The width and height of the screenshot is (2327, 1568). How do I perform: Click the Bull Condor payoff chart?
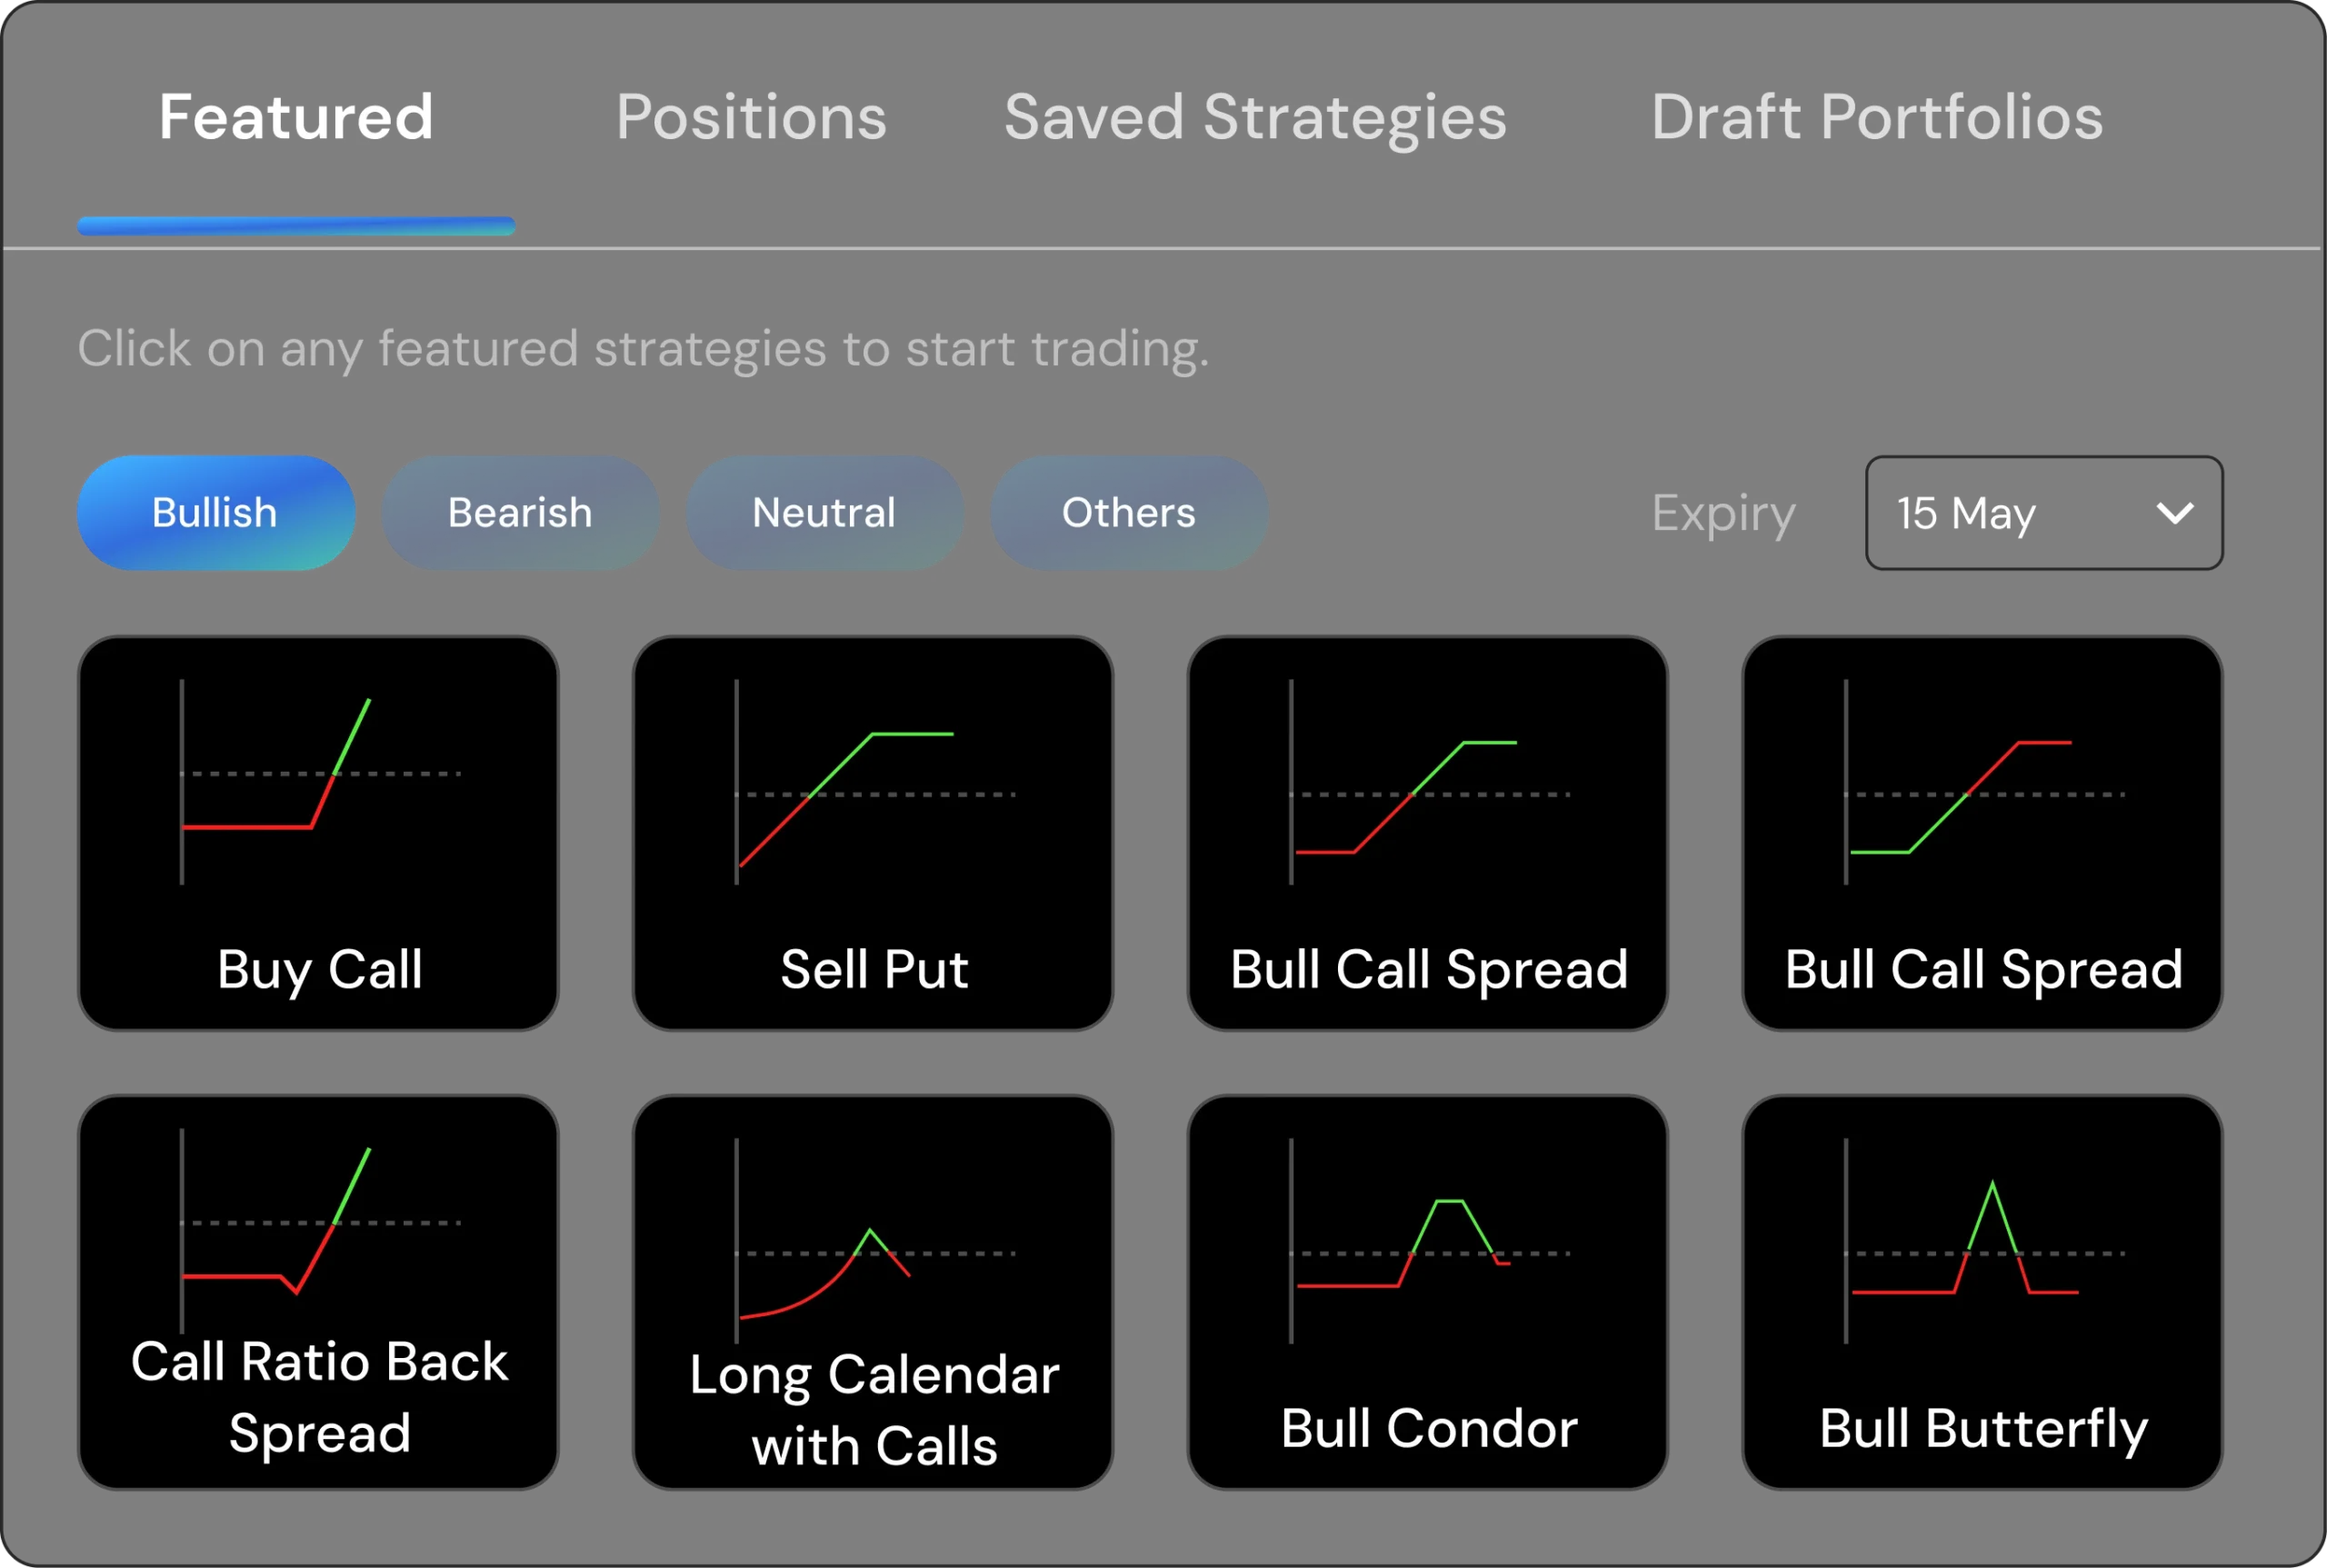tap(1429, 1240)
